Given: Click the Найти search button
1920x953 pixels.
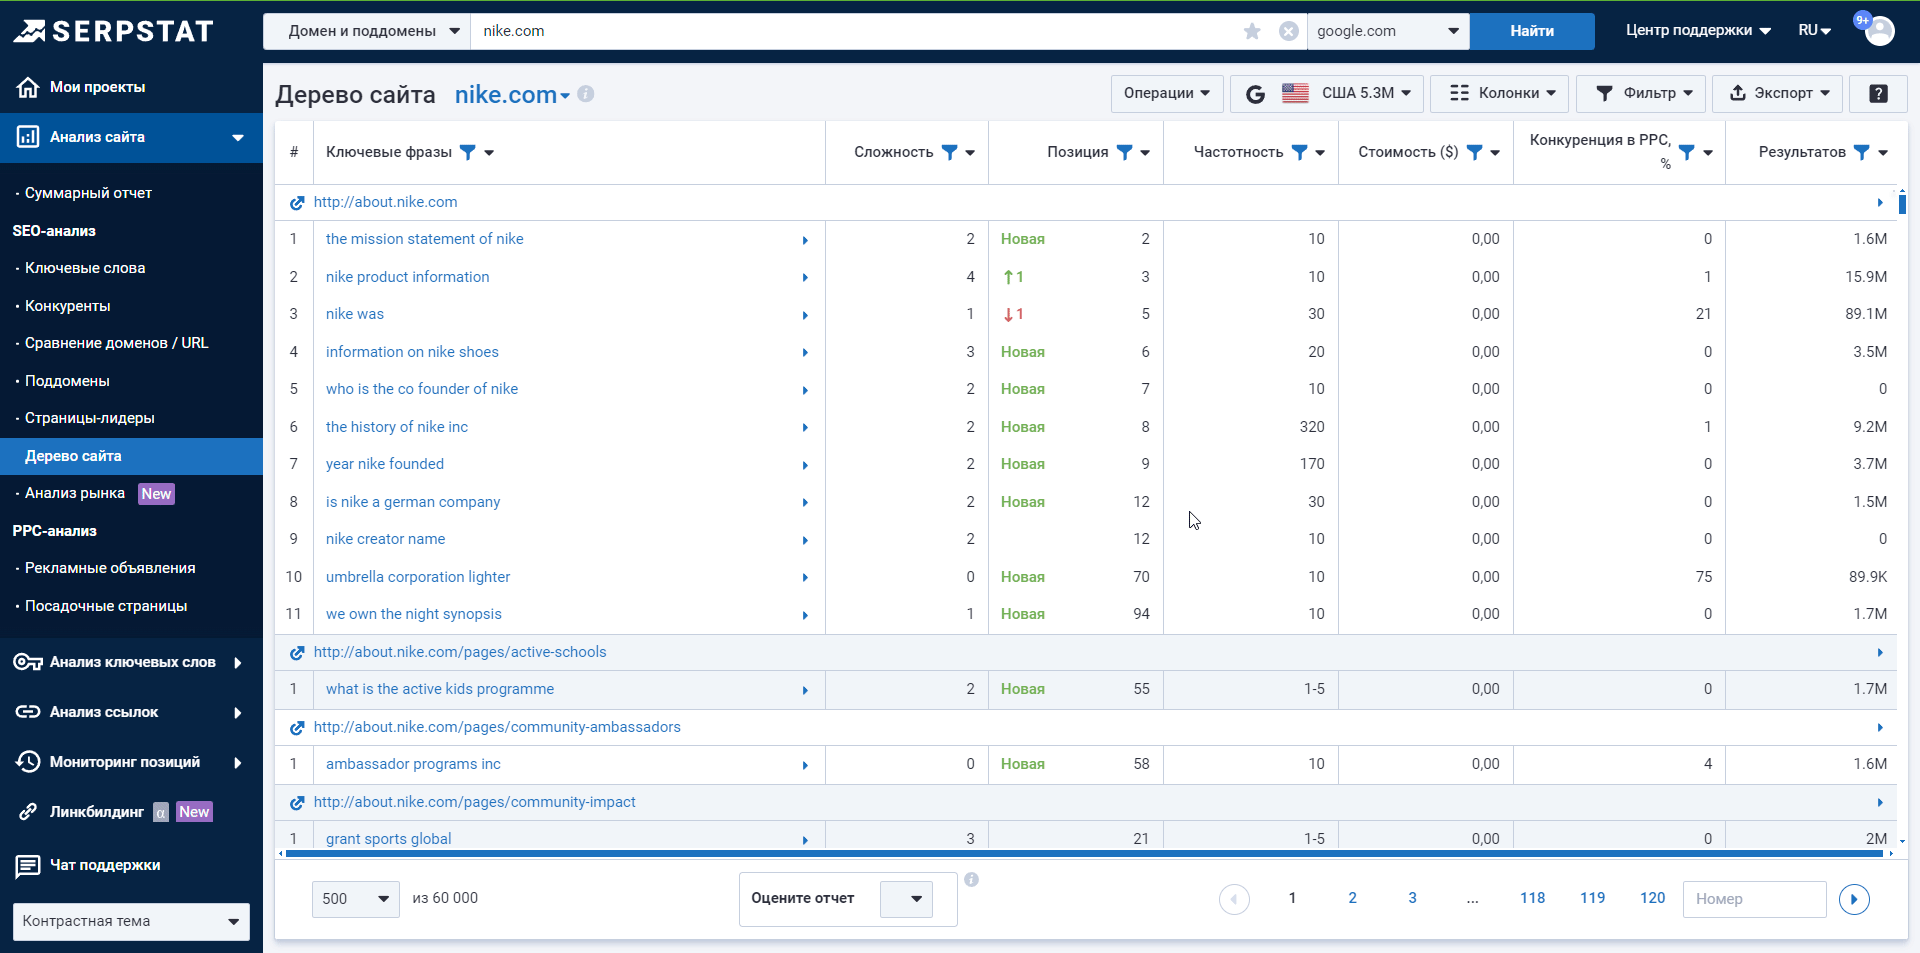Looking at the screenshot, I should pyautogui.click(x=1531, y=31).
